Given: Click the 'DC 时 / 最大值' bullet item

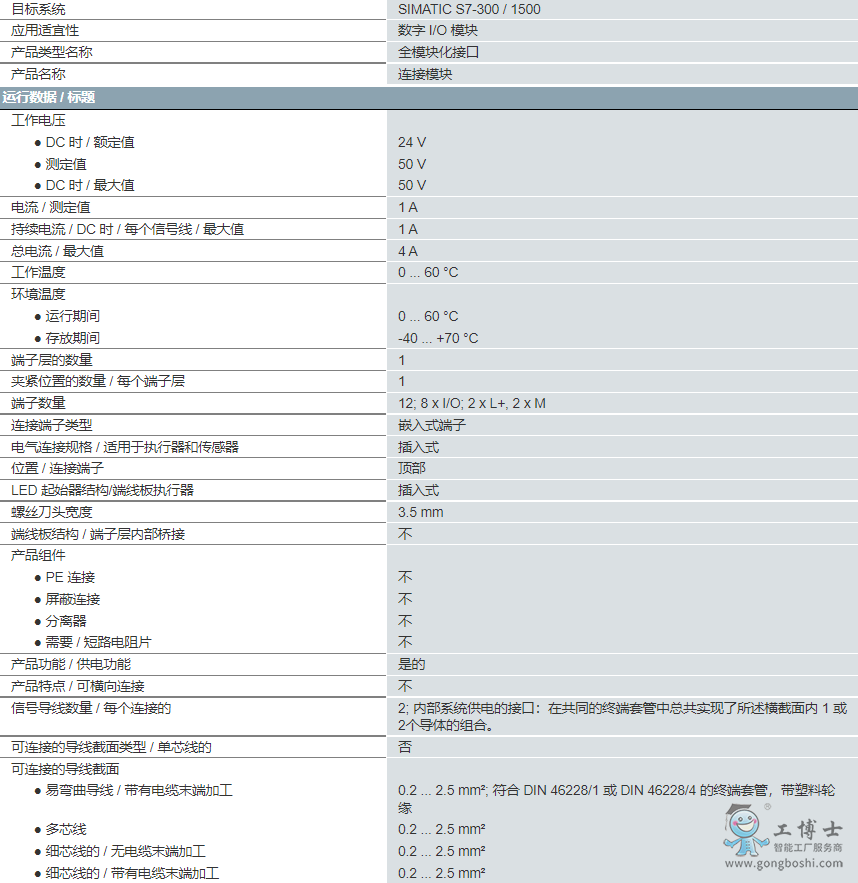Looking at the screenshot, I should click(x=90, y=185).
